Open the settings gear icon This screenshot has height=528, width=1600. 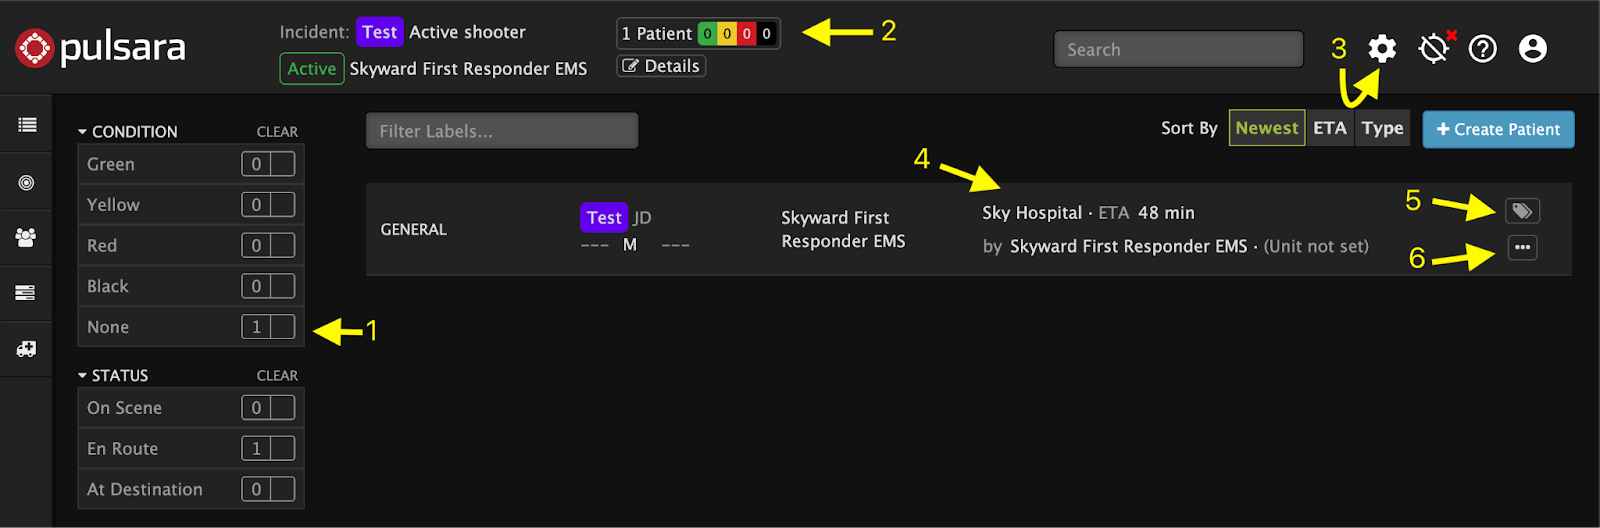[x=1382, y=48]
